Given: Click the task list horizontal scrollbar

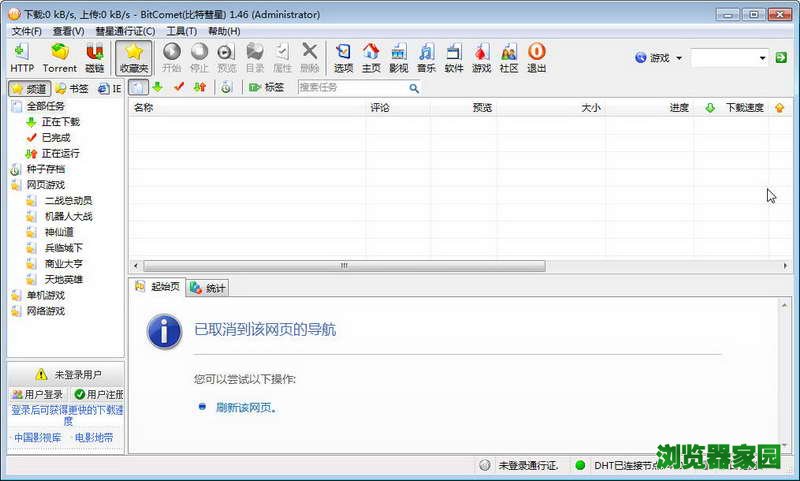Looking at the screenshot, I should (x=343, y=266).
